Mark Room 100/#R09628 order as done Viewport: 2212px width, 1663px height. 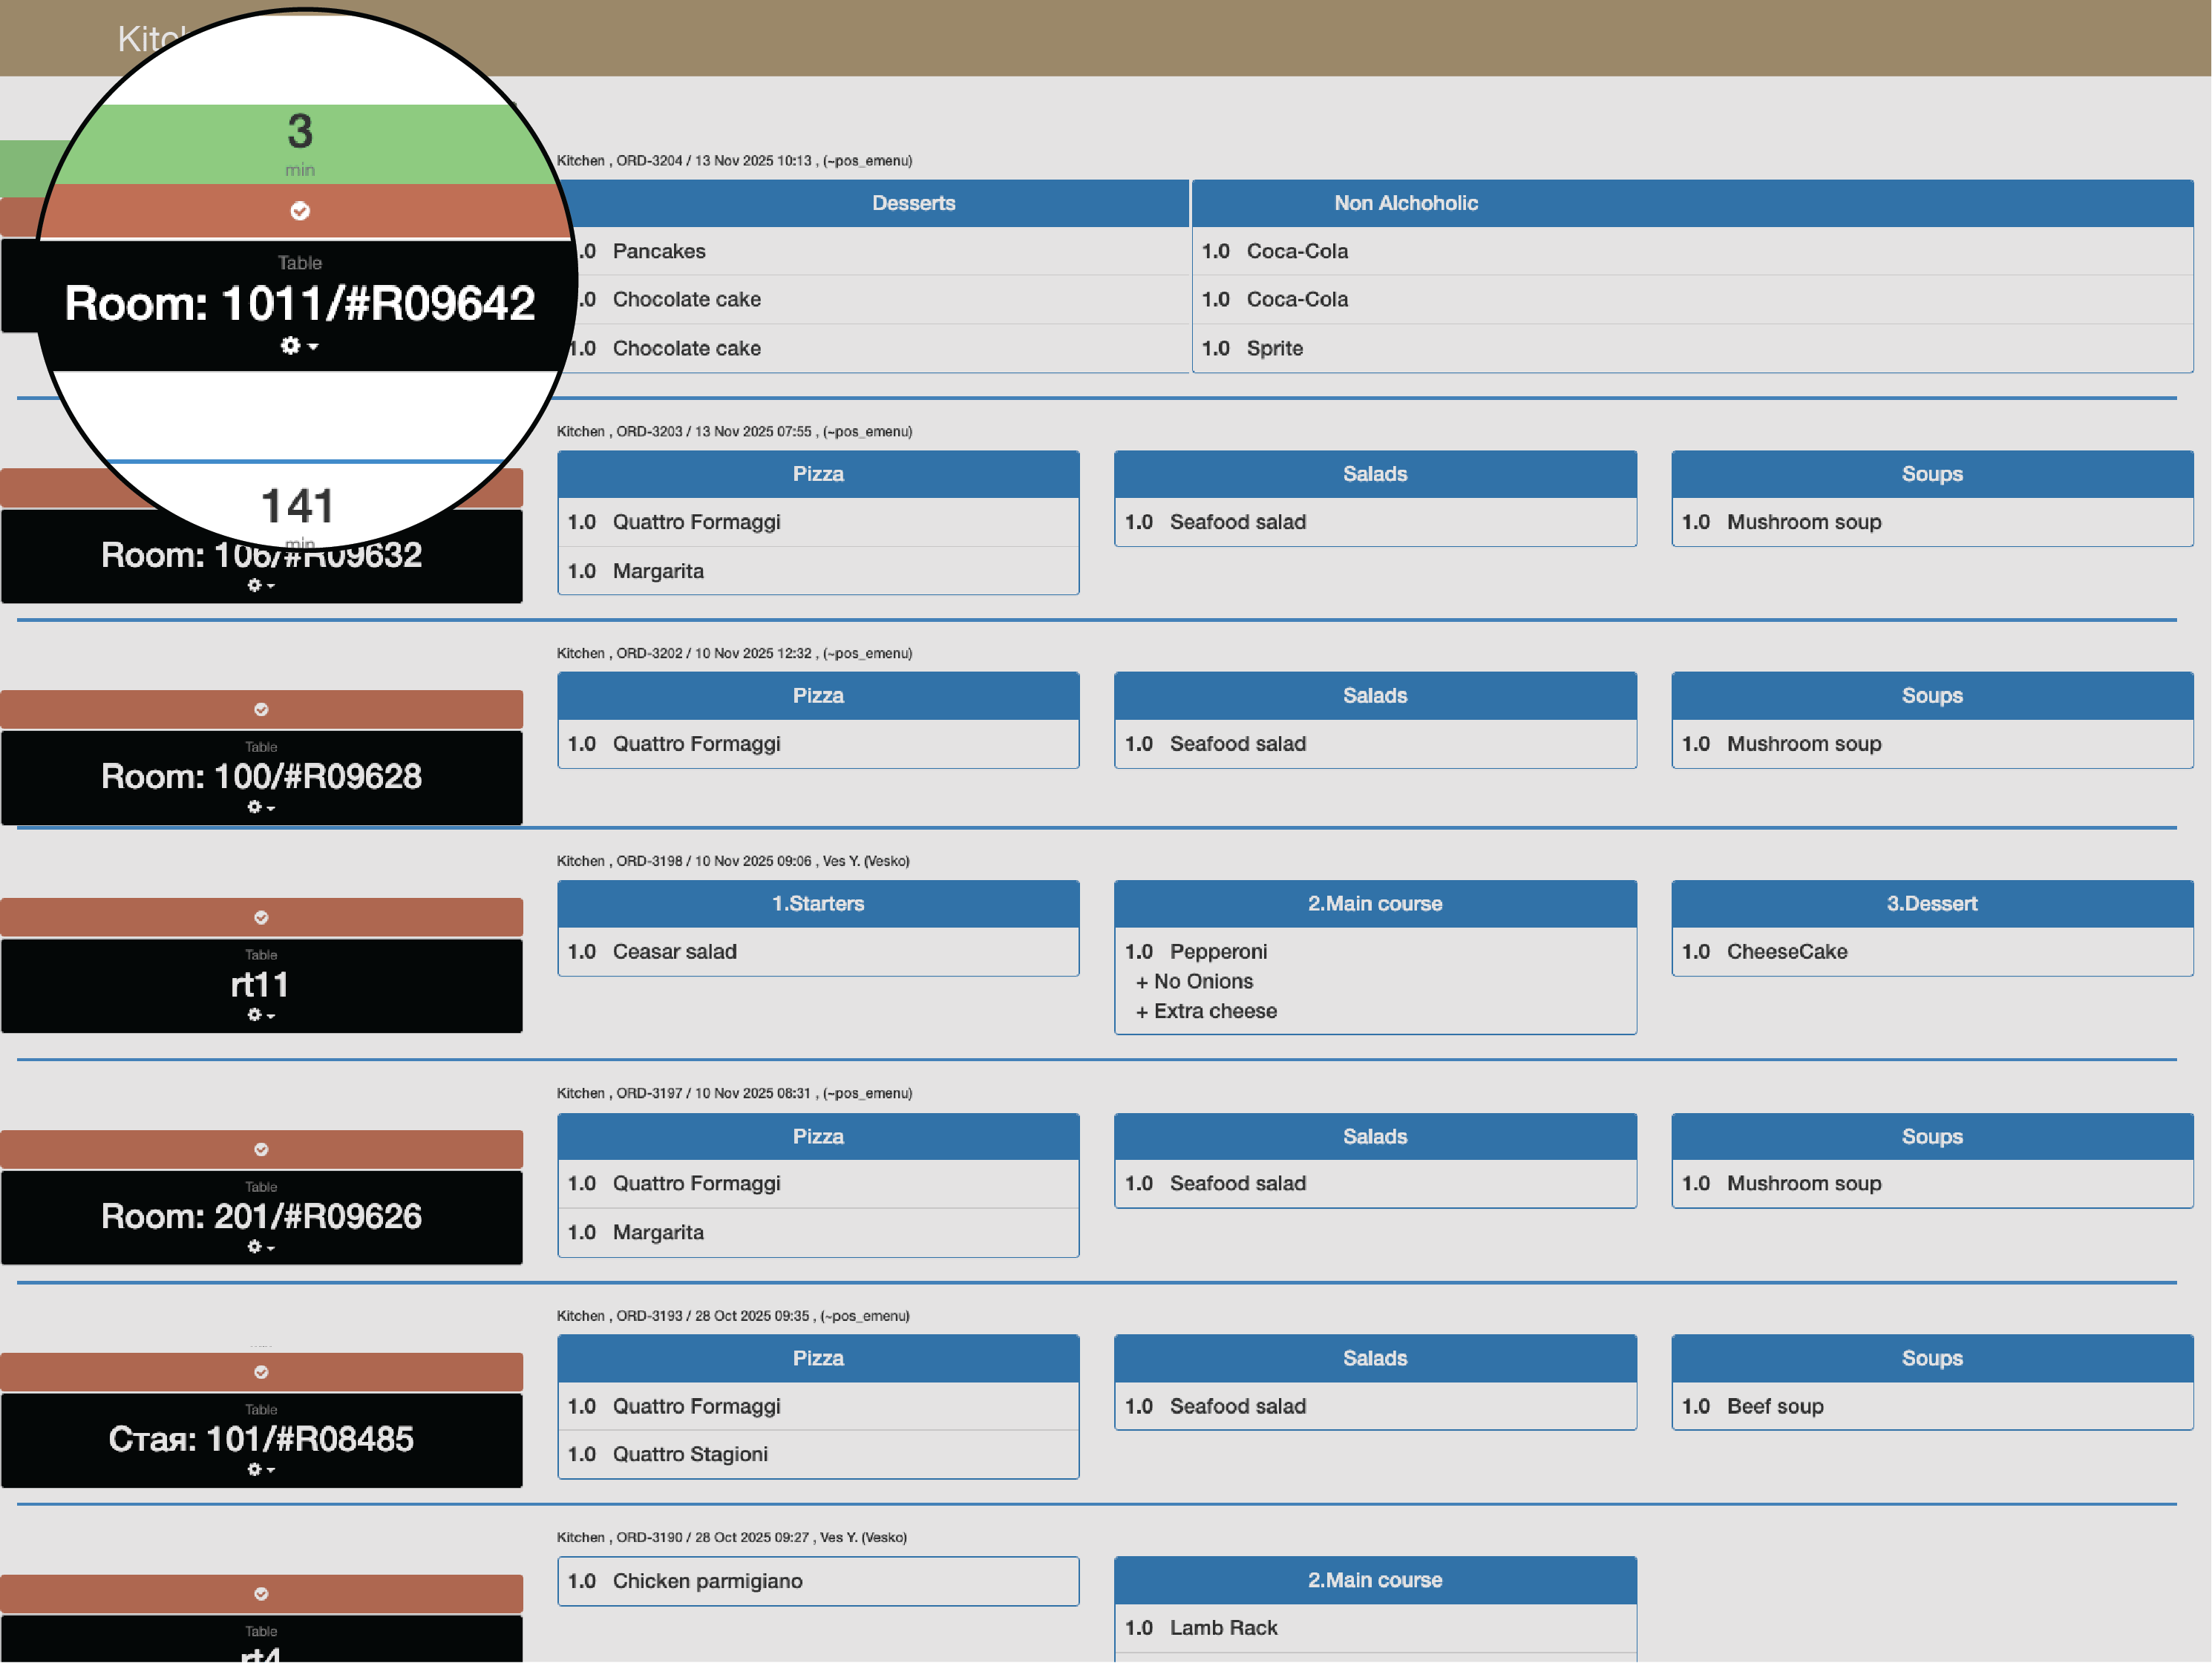pyautogui.click(x=261, y=709)
